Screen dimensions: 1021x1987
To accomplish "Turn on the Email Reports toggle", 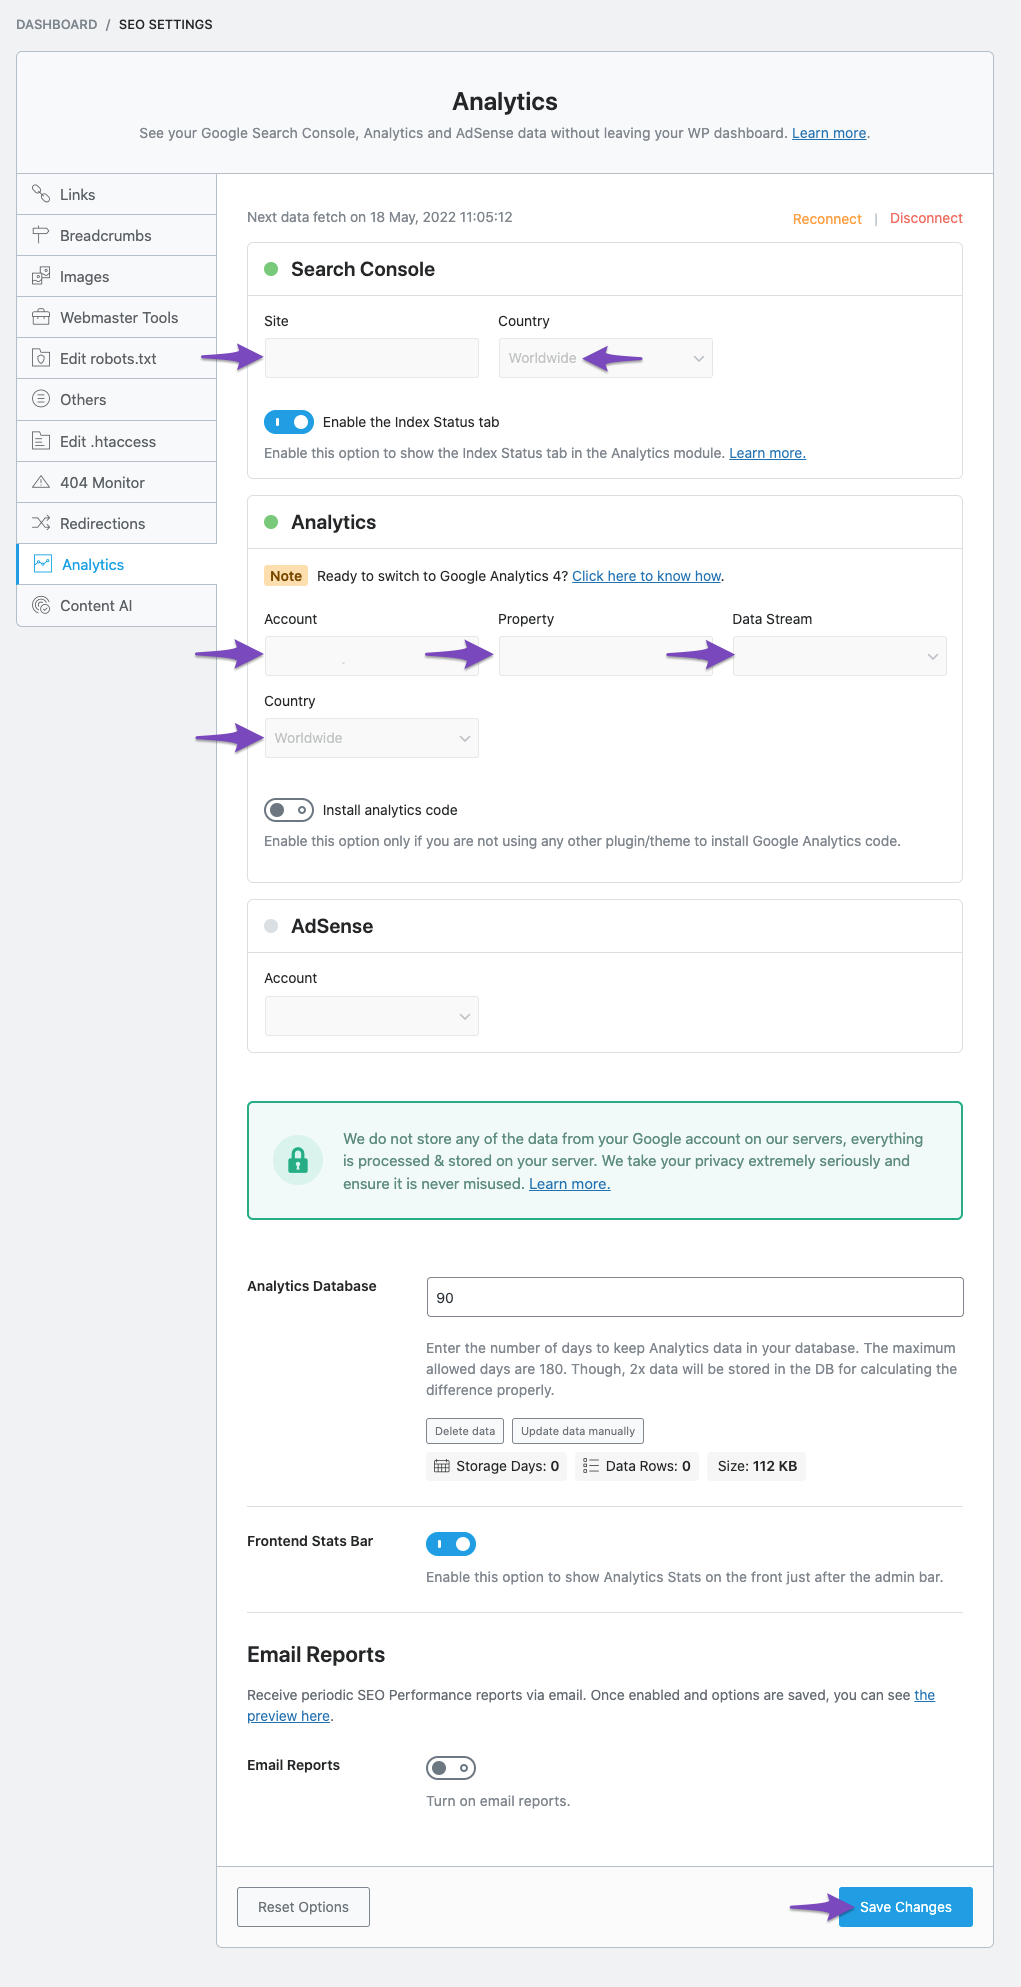I will tap(451, 1768).
